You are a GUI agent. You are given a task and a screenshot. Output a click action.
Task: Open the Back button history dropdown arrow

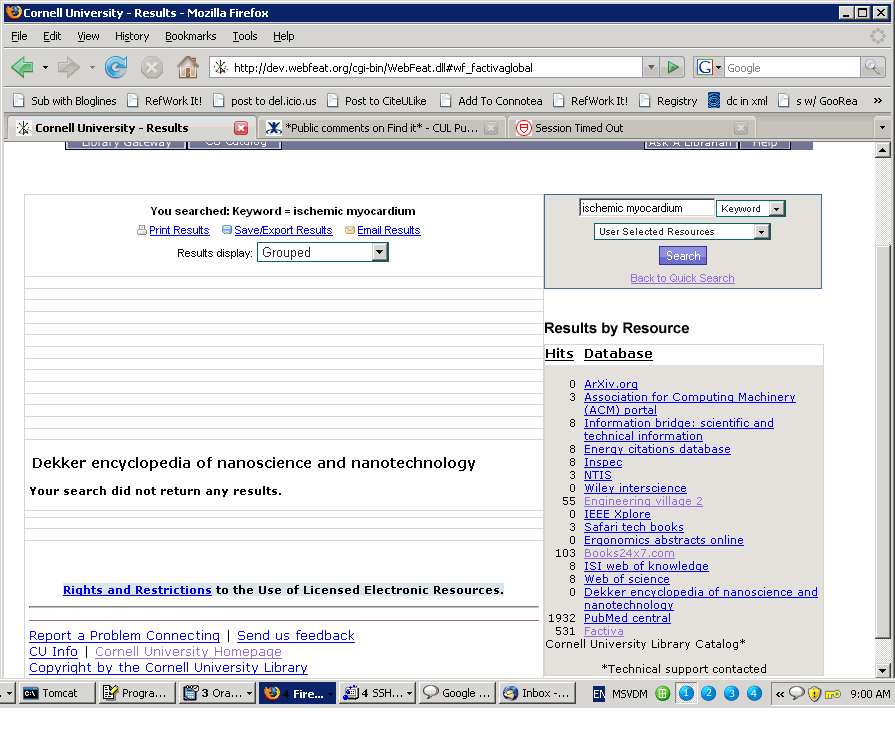tap(45, 67)
